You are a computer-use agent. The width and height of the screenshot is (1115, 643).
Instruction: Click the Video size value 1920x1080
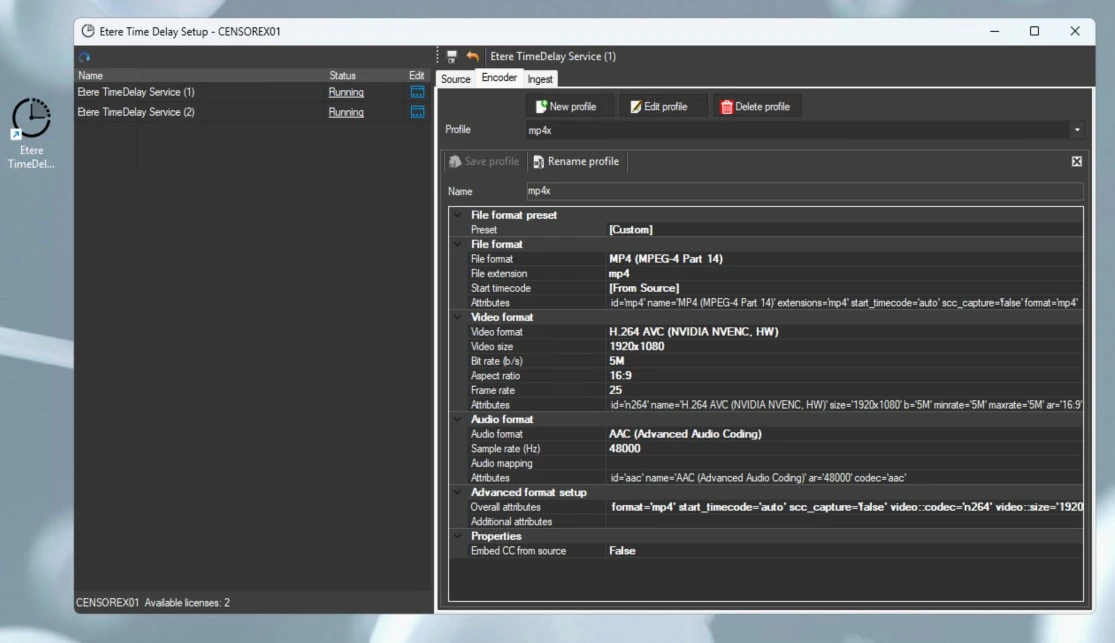point(636,346)
